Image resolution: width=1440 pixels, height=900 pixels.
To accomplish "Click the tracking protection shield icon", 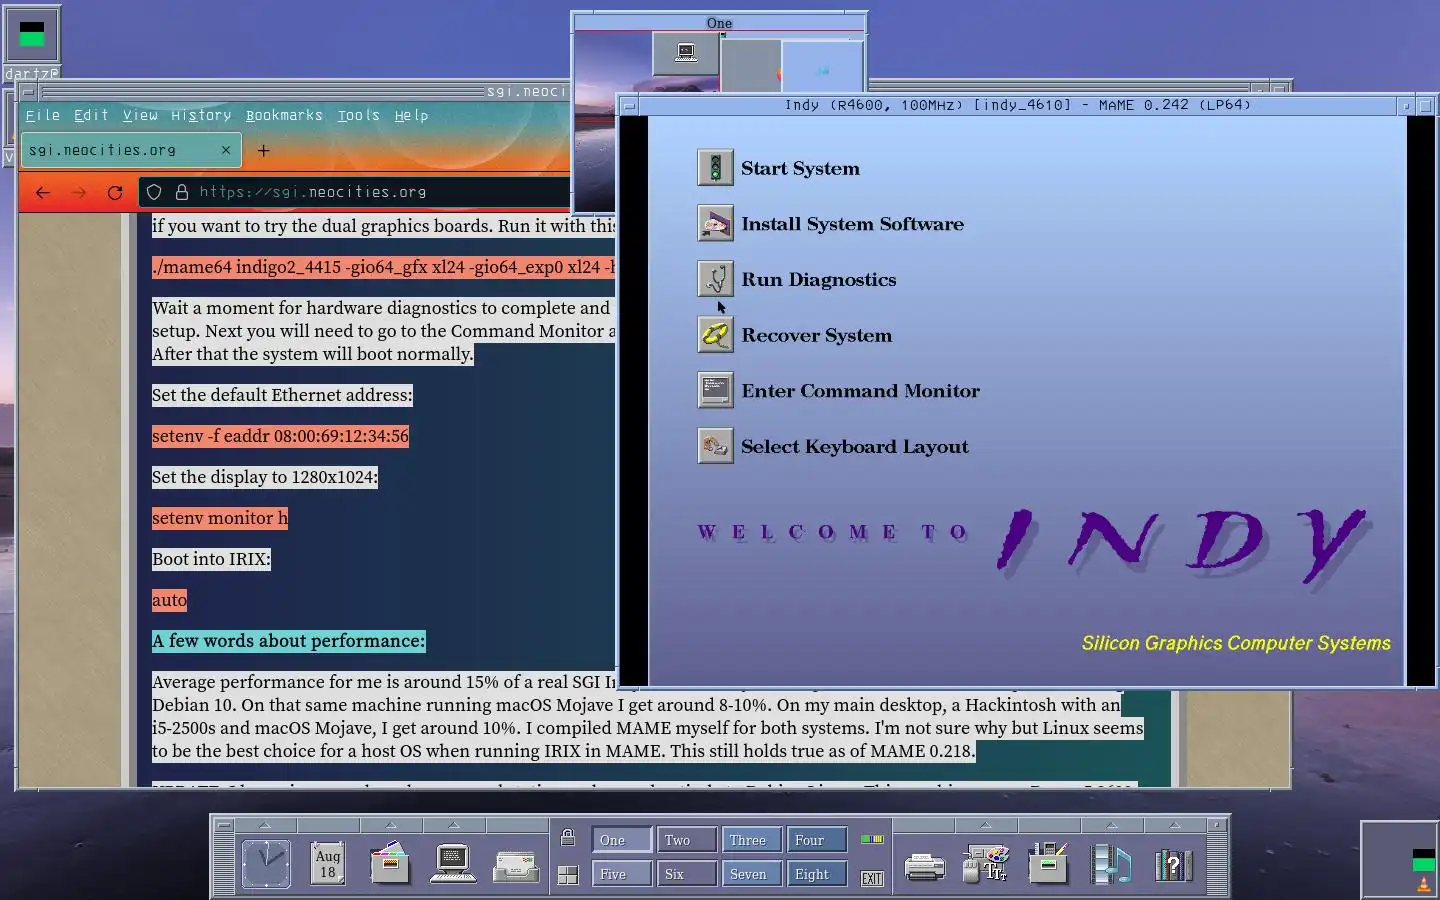I will click(x=154, y=192).
